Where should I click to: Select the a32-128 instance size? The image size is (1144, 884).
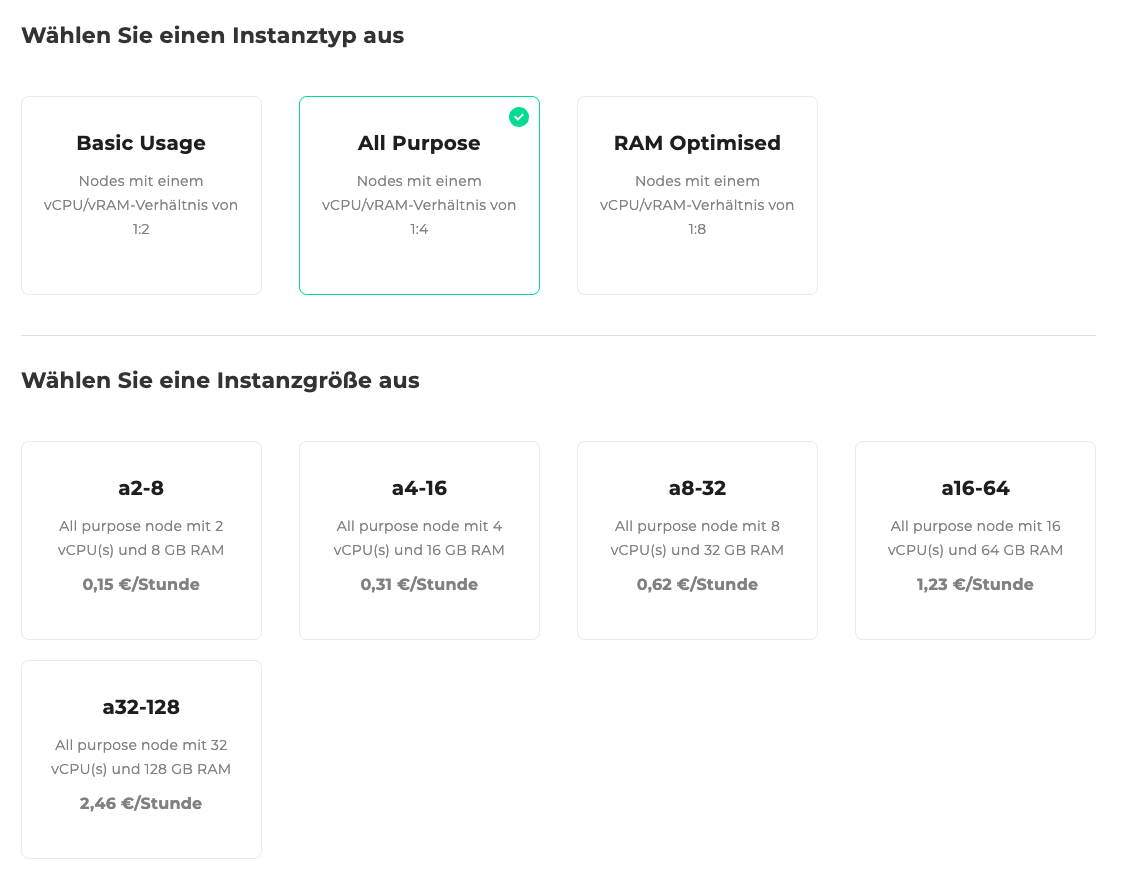pyautogui.click(x=141, y=707)
